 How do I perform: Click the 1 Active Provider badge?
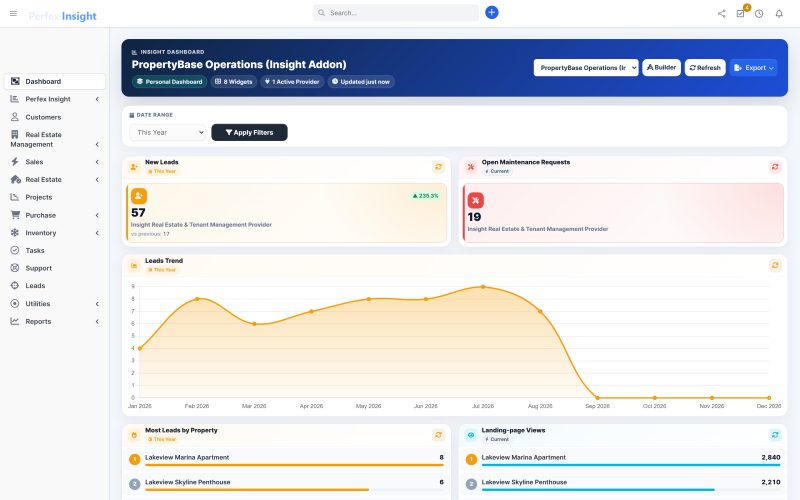coord(292,82)
